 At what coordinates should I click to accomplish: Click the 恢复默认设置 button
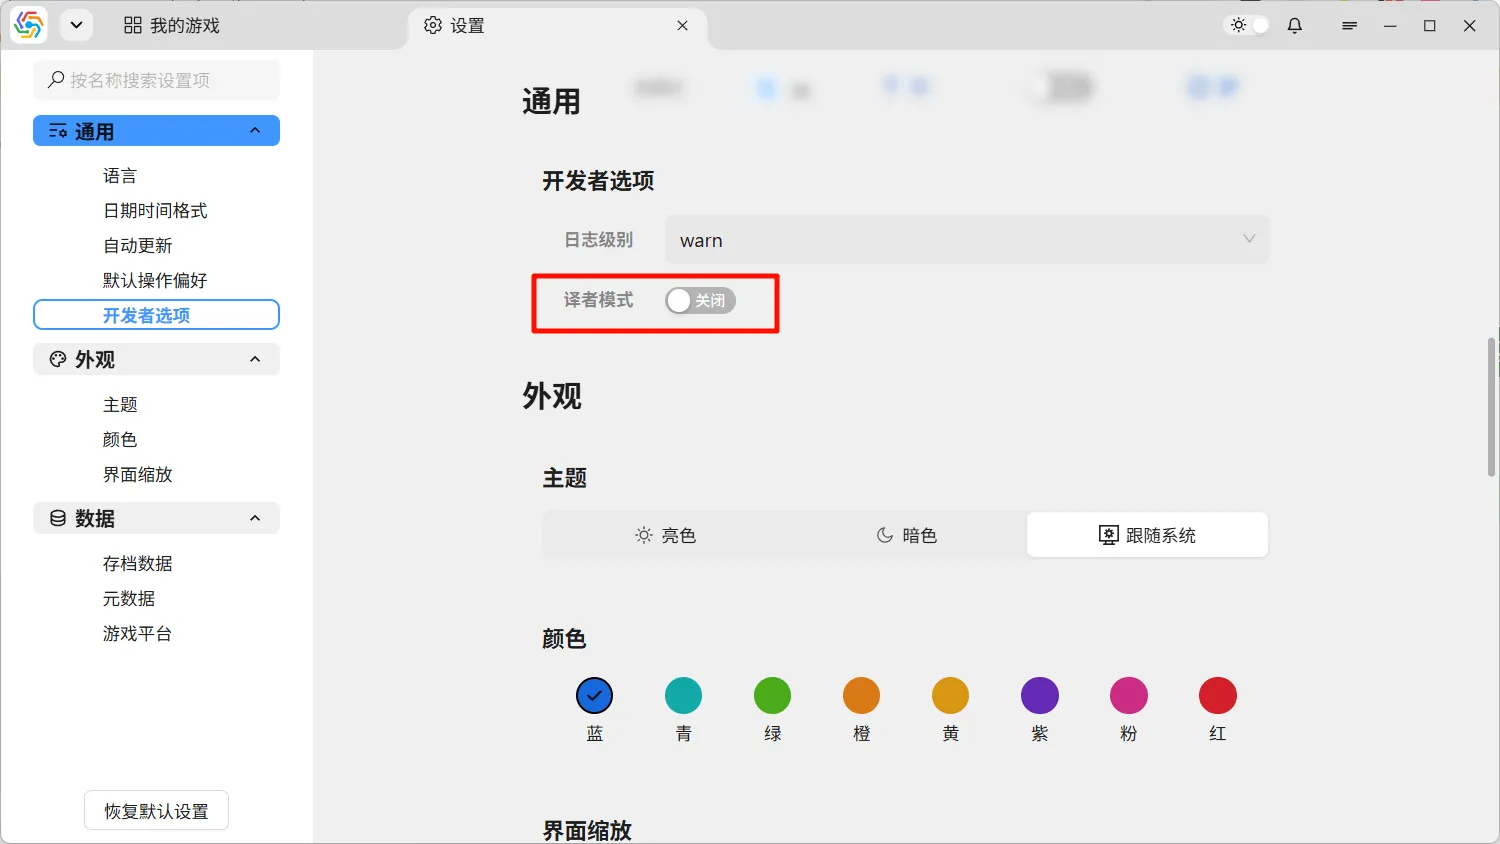point(156,811)
